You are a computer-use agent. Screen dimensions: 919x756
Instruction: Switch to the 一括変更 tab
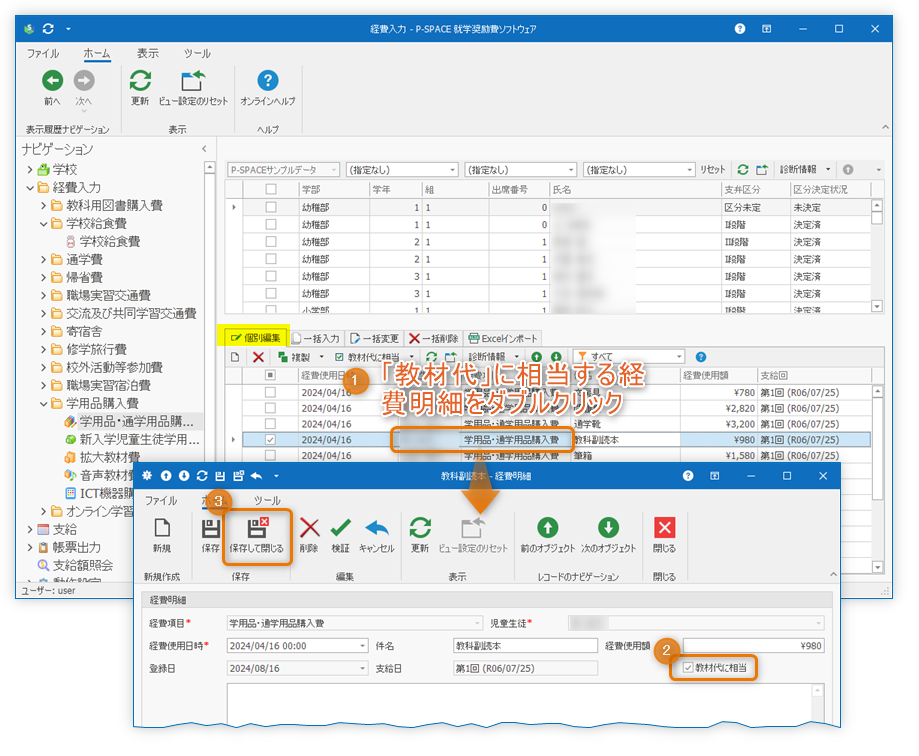(374, 338)
